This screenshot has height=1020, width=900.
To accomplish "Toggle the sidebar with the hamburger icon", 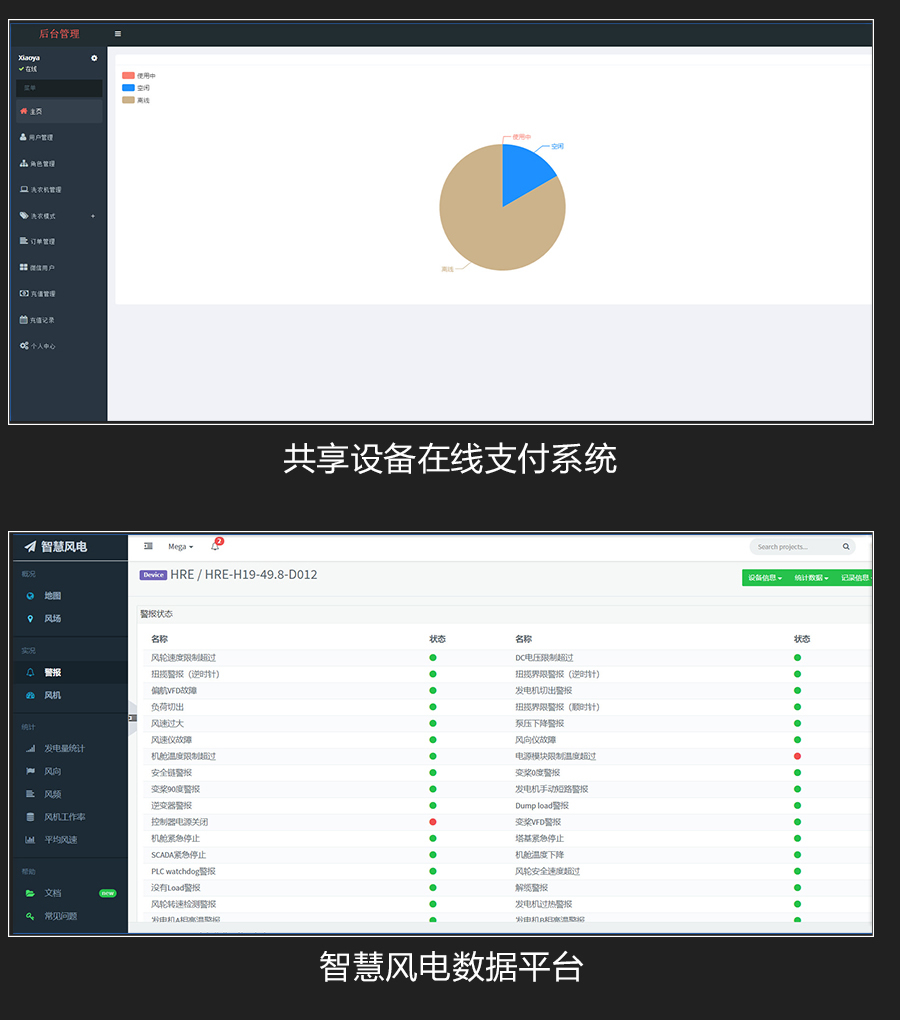I will (x=117, y=33).
